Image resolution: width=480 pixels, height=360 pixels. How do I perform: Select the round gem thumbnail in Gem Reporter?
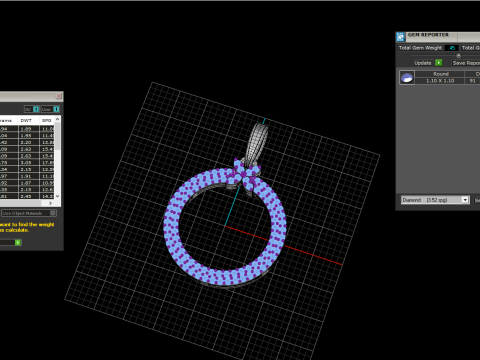(x=407, y=78)
